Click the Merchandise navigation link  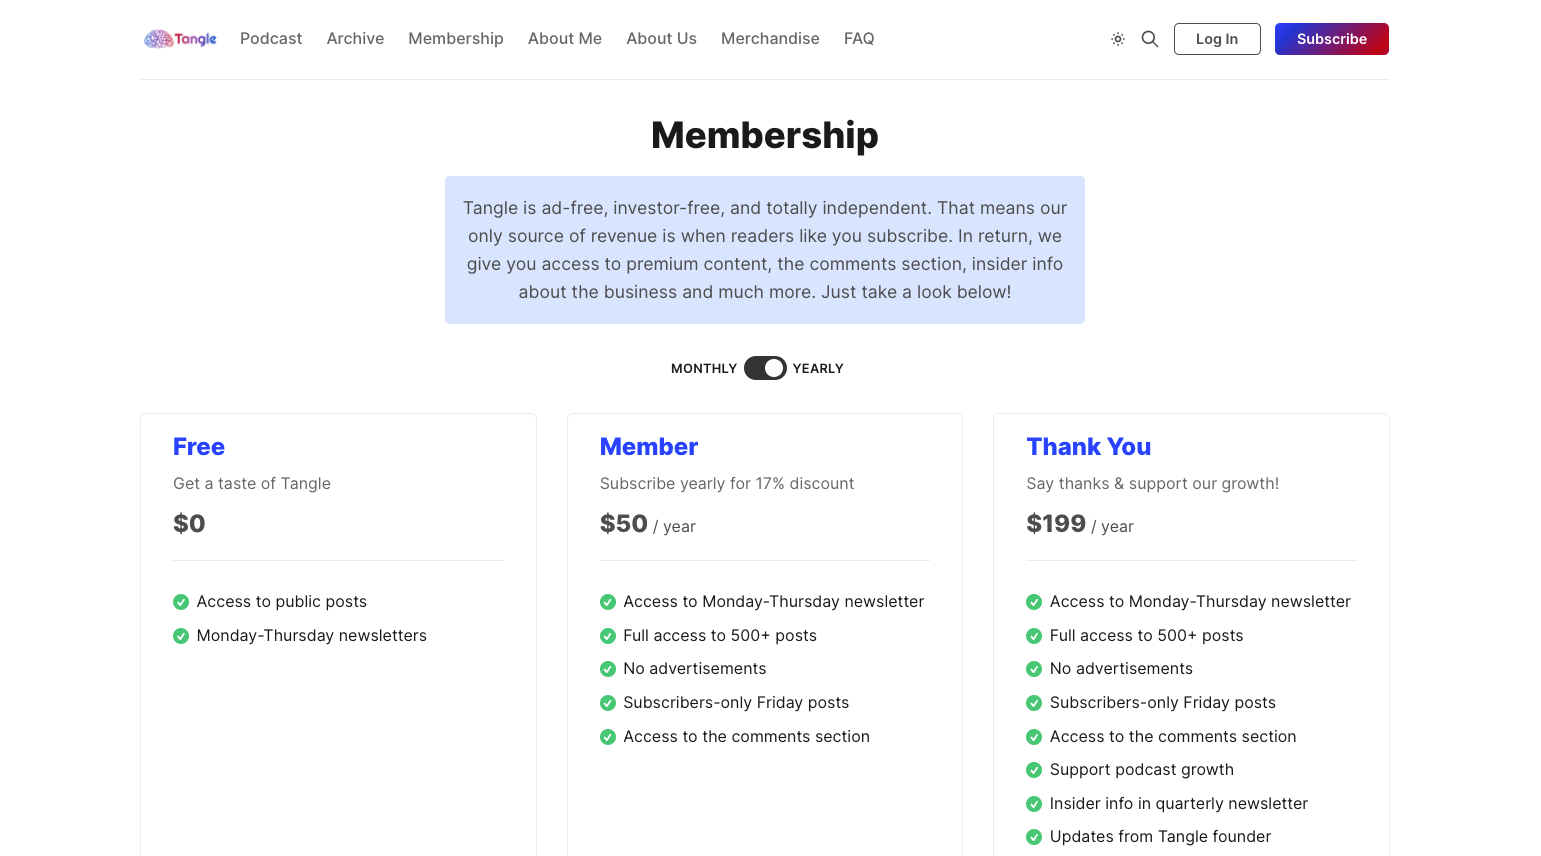coord(770,38)
